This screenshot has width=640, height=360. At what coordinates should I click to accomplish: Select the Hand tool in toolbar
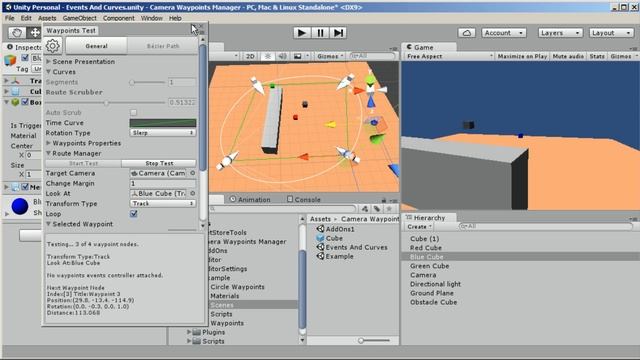click(17, 33)
